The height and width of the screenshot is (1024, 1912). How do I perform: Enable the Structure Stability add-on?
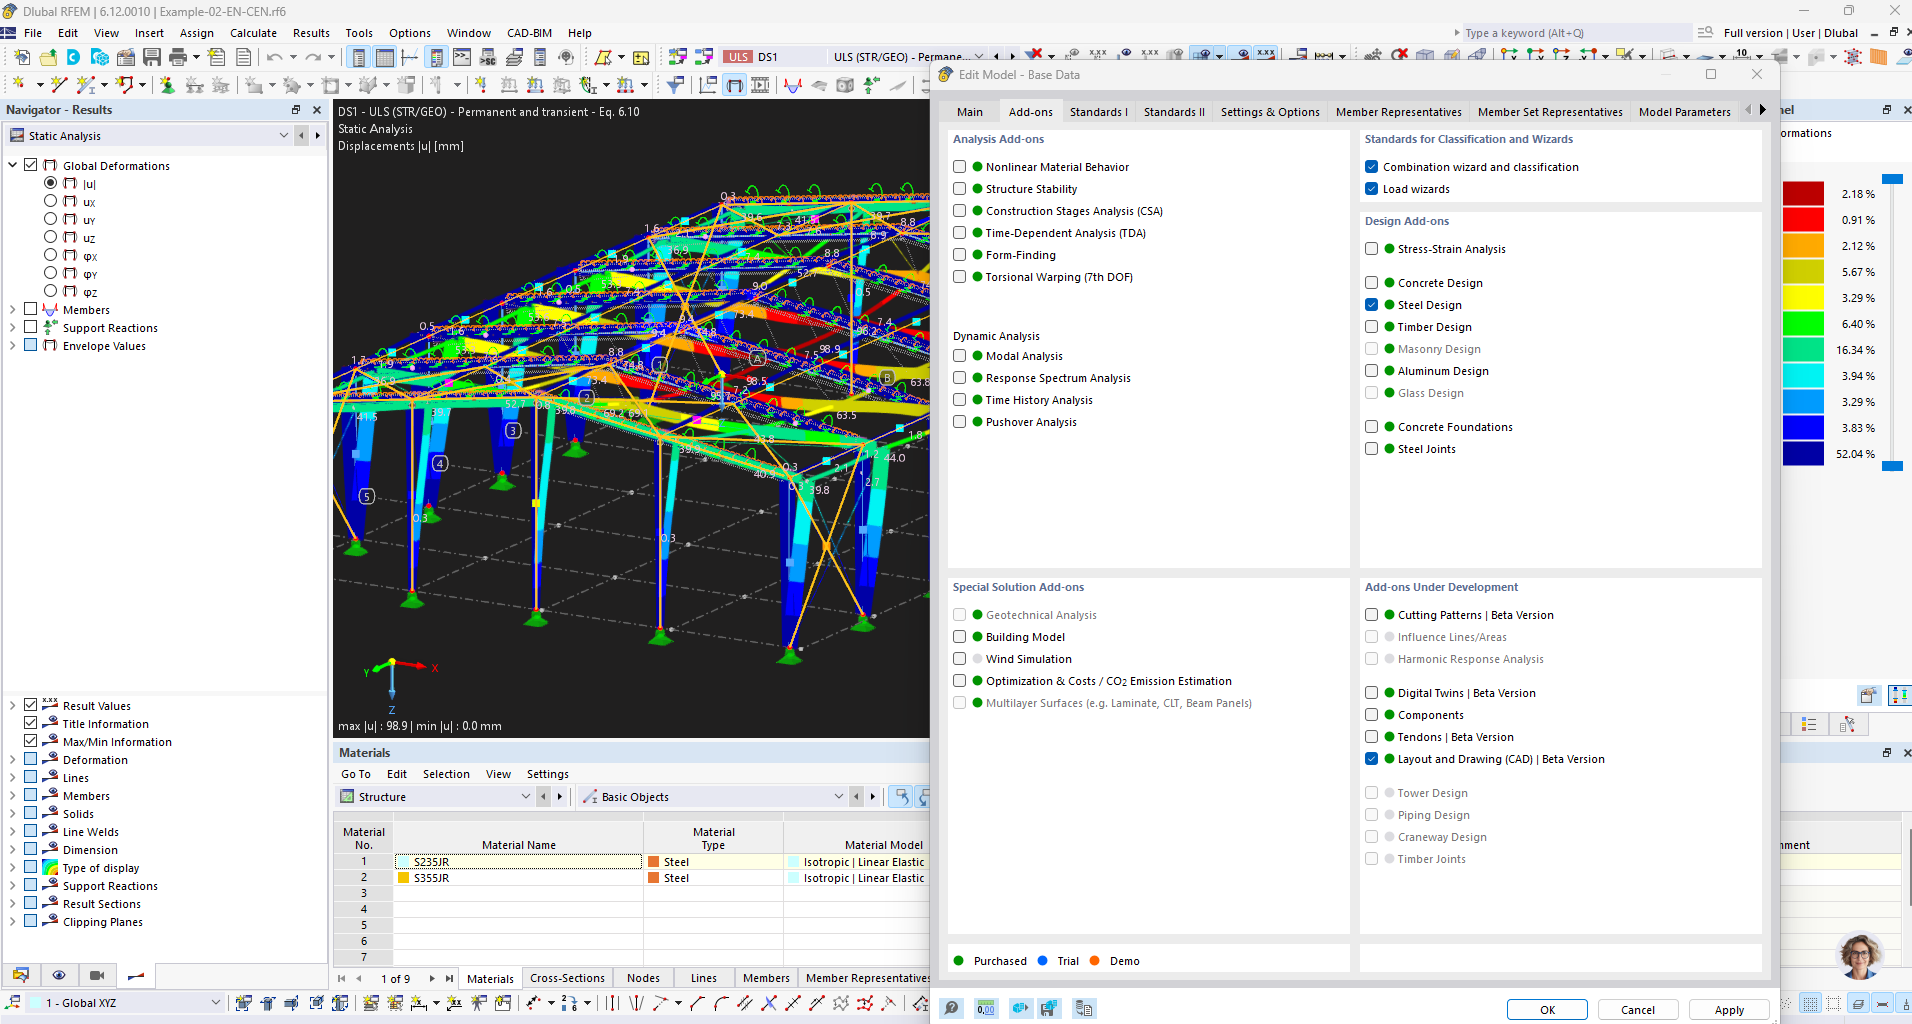tap(960, 189)
